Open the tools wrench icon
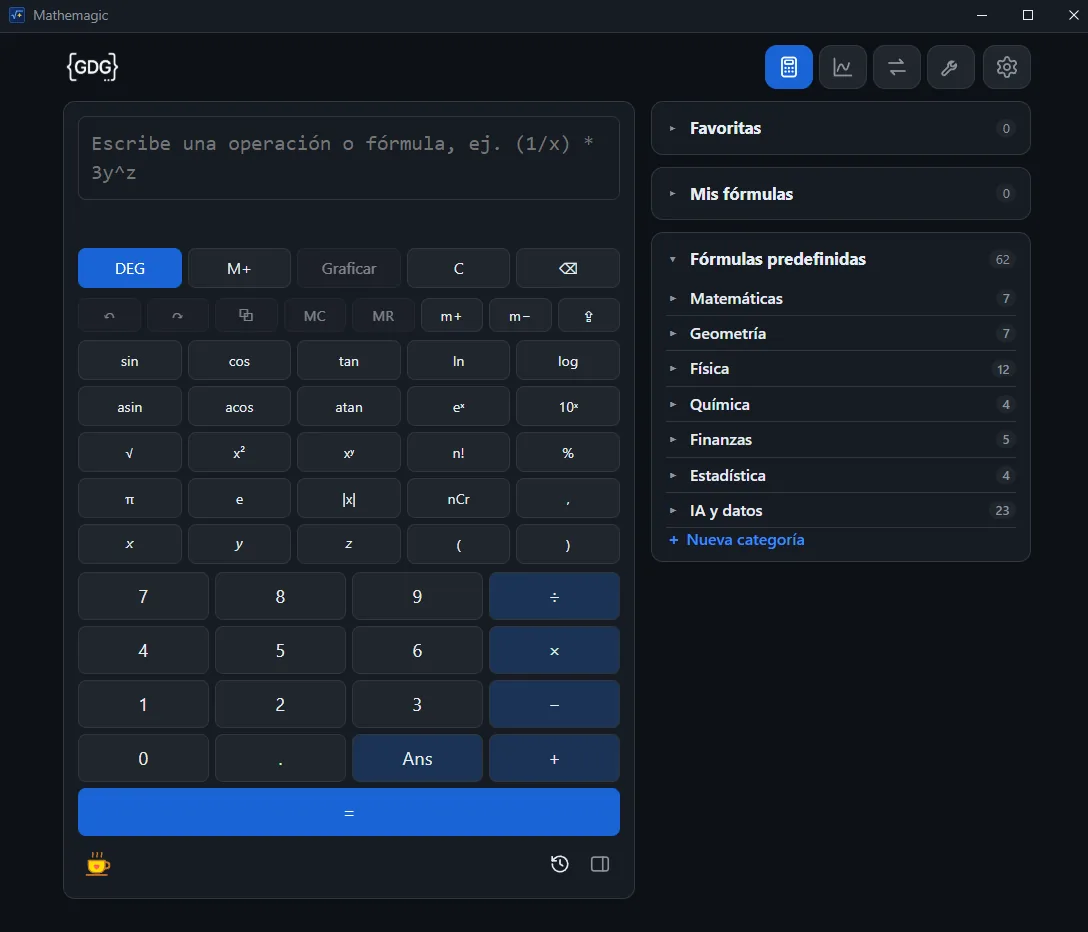 tap(951, 67)
